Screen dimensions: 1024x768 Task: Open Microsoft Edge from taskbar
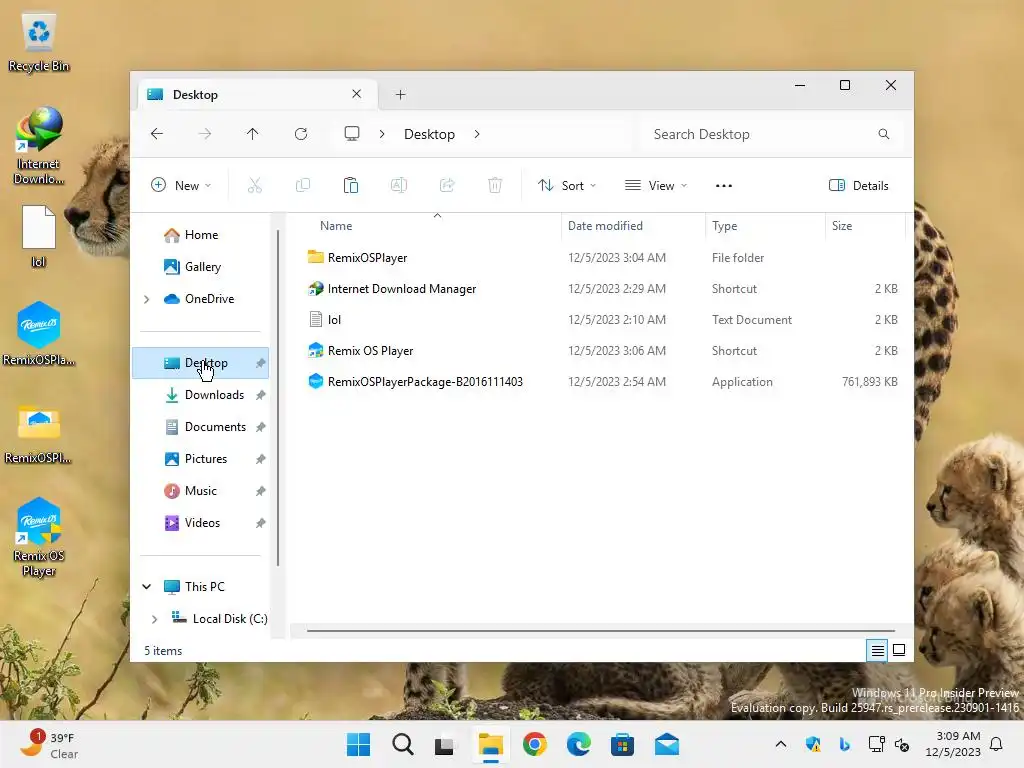[579, 744]
